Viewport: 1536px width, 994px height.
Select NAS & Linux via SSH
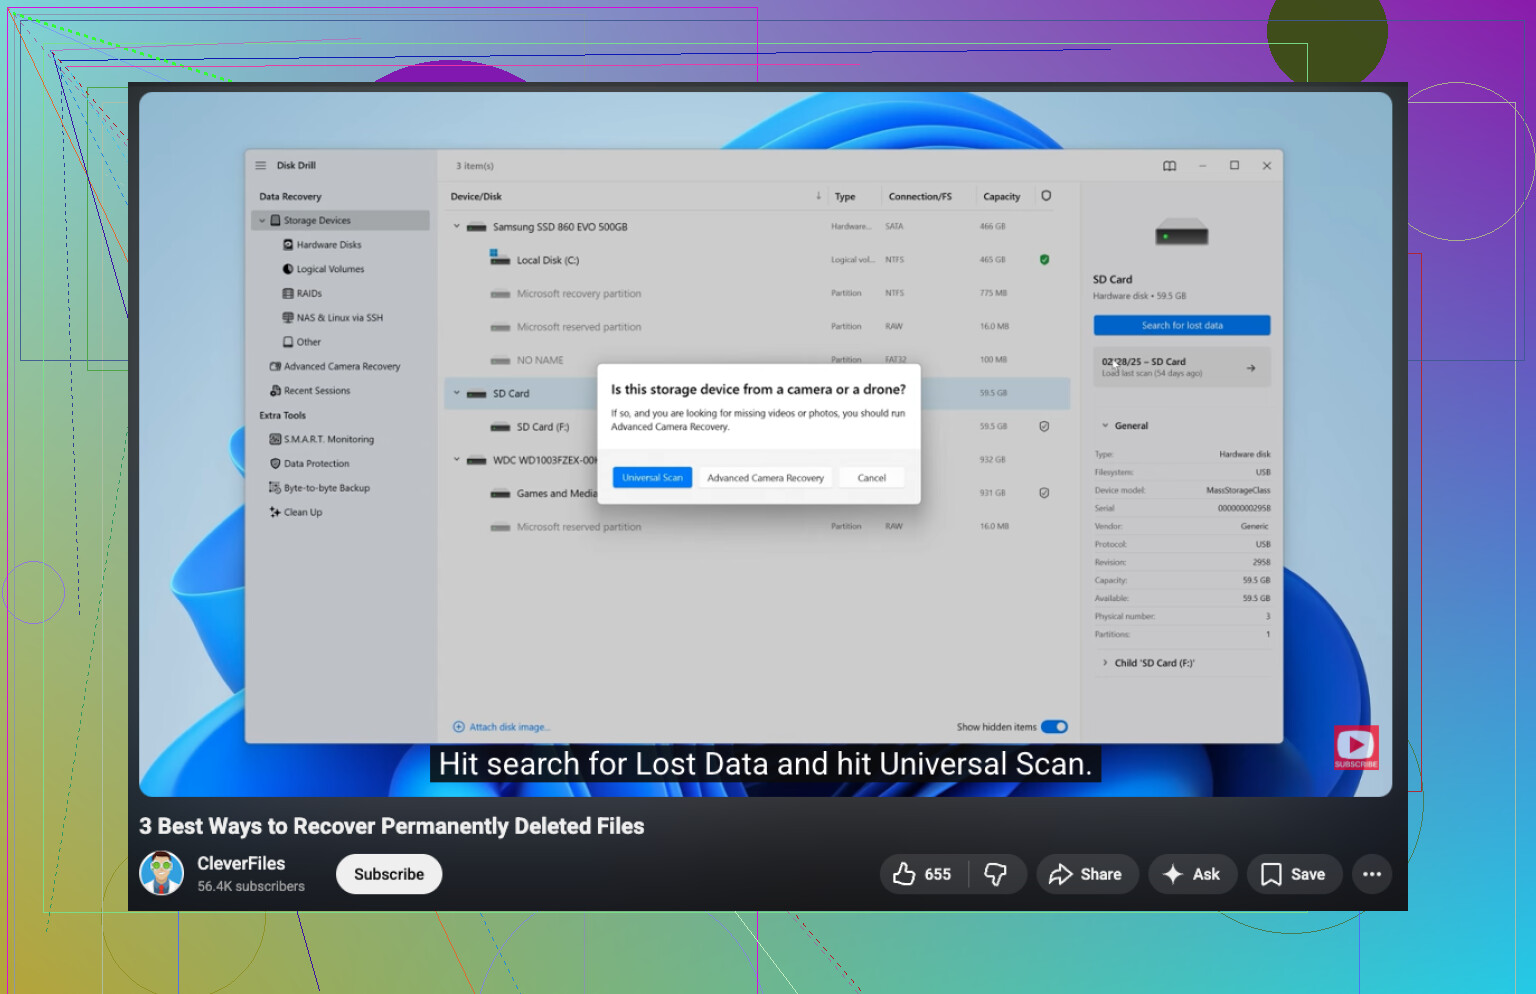(x=333, y=318)
